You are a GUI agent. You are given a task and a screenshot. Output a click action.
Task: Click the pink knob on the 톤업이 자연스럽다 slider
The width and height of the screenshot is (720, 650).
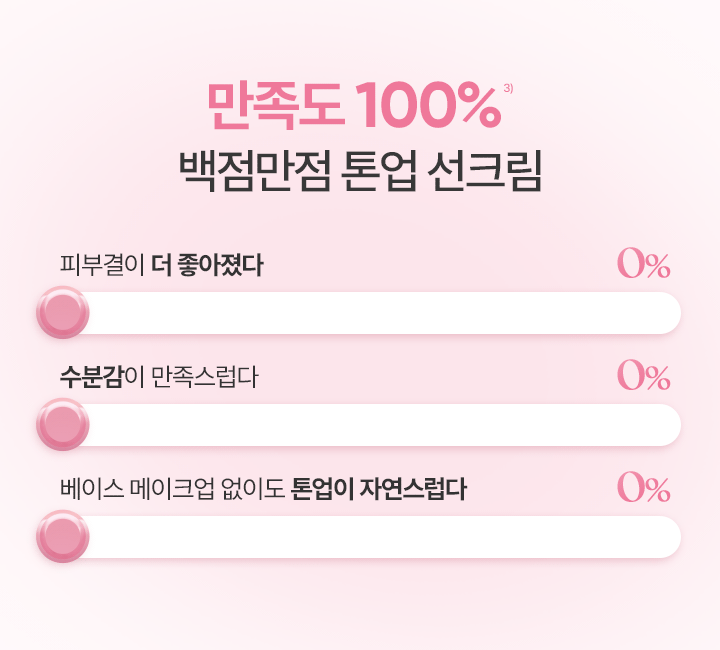pos(63,537)
